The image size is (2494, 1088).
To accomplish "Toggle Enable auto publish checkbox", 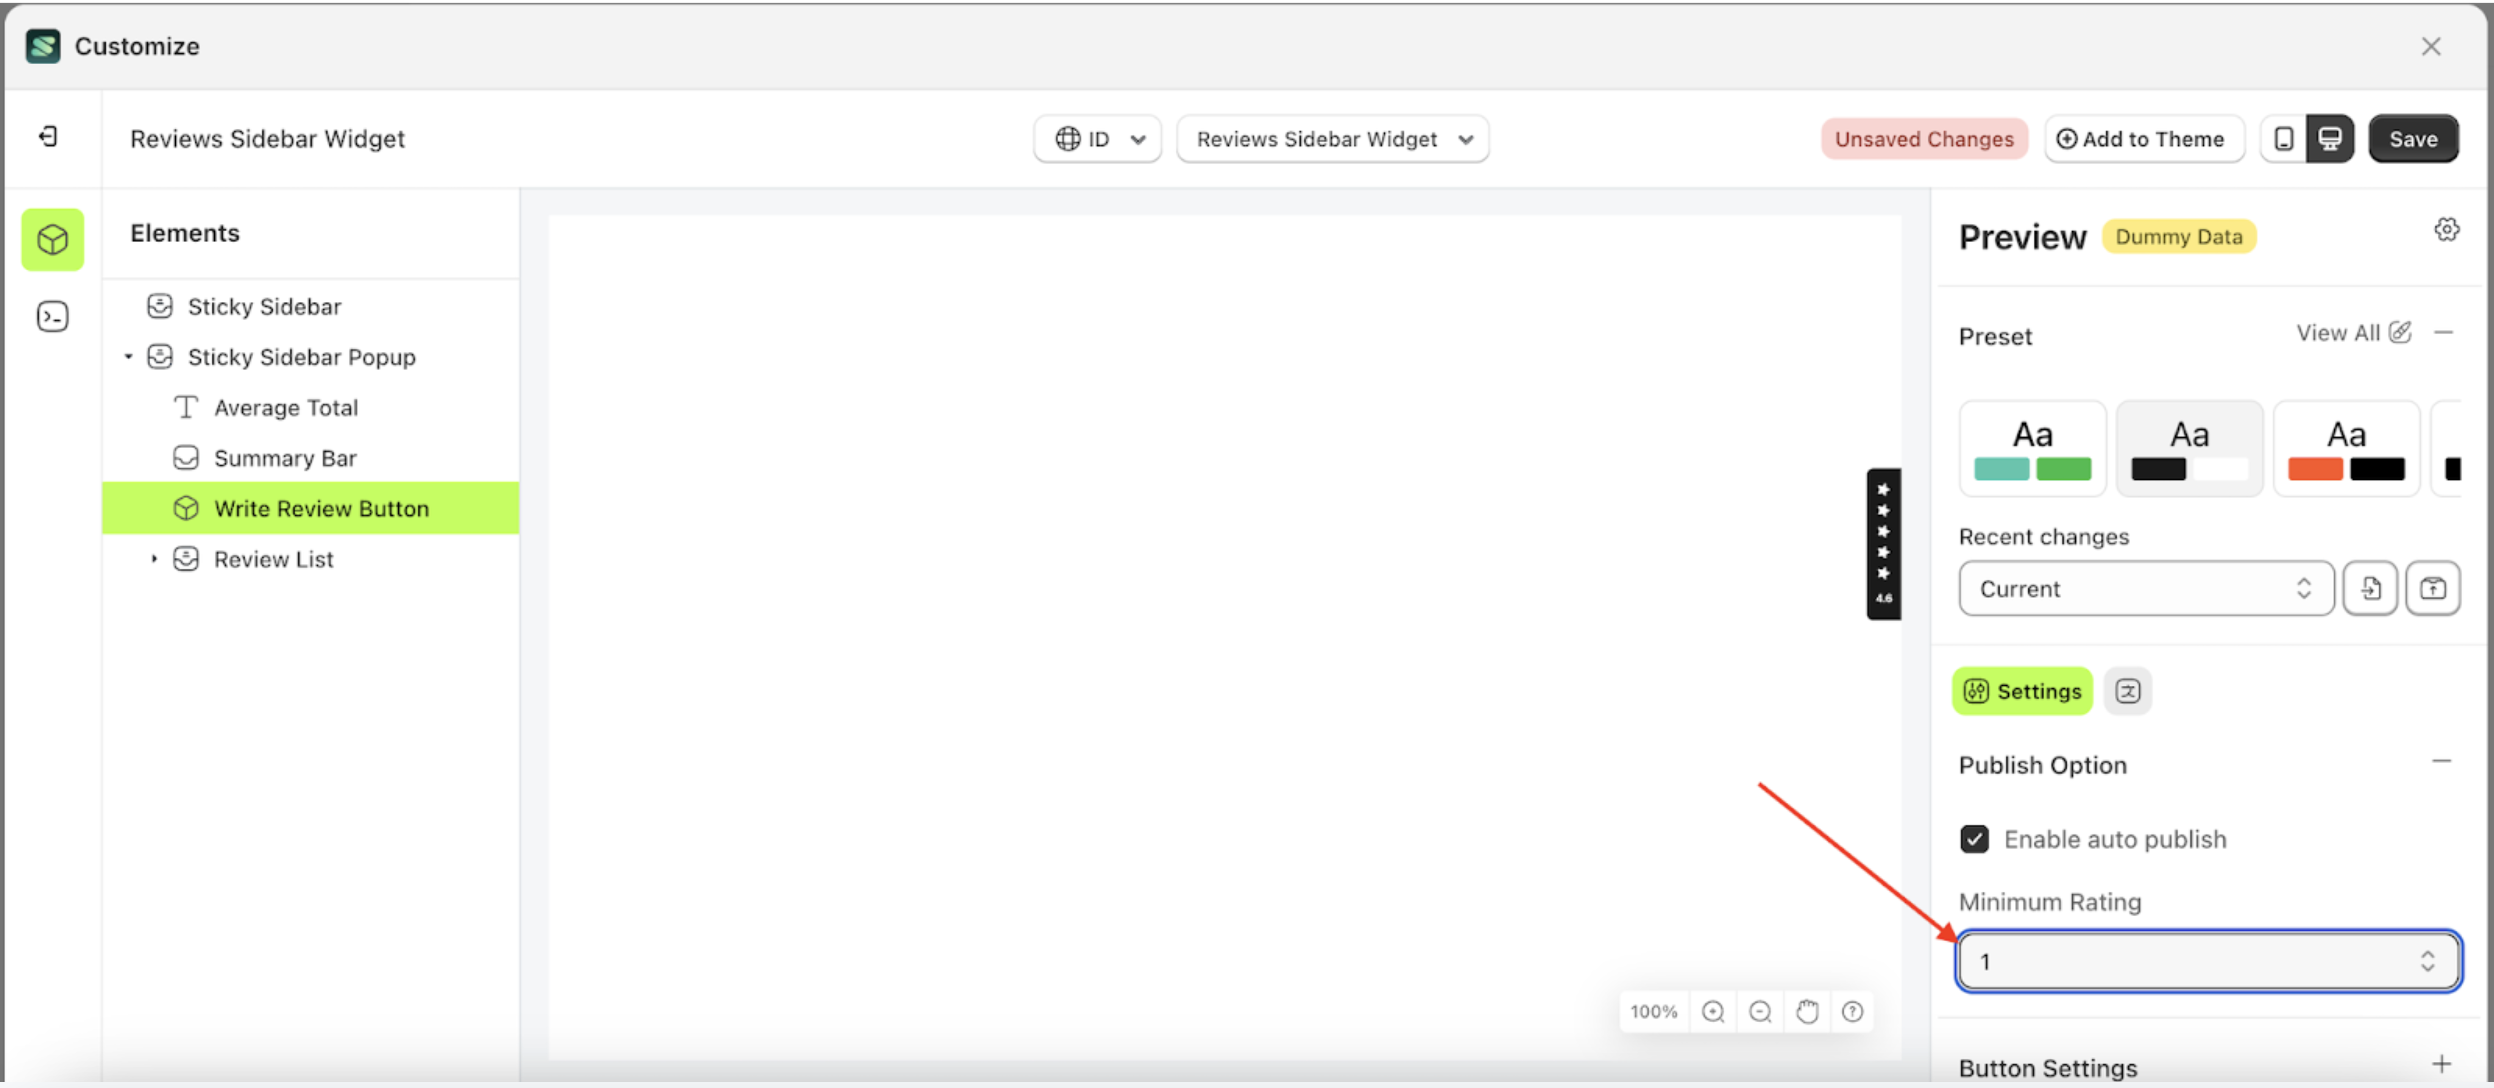I will pos(1975,839).
